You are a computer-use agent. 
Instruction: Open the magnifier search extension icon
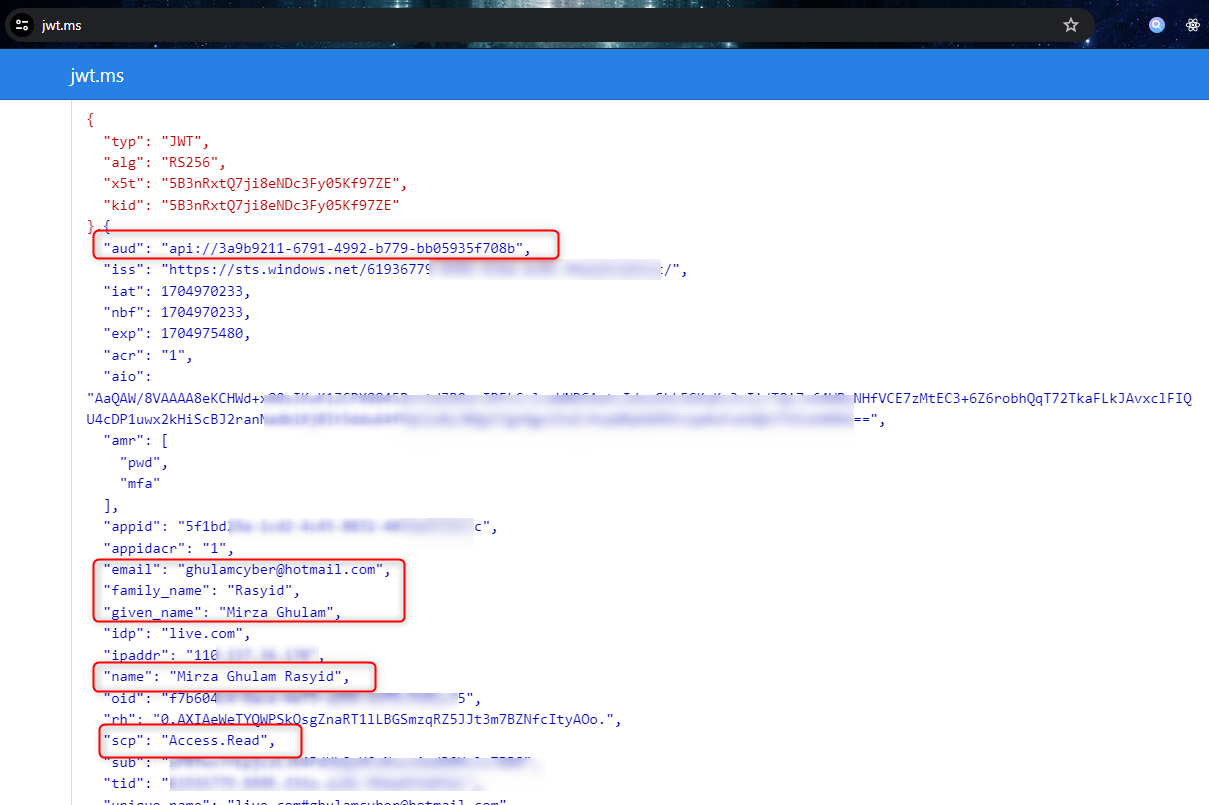coord(1156,25)
